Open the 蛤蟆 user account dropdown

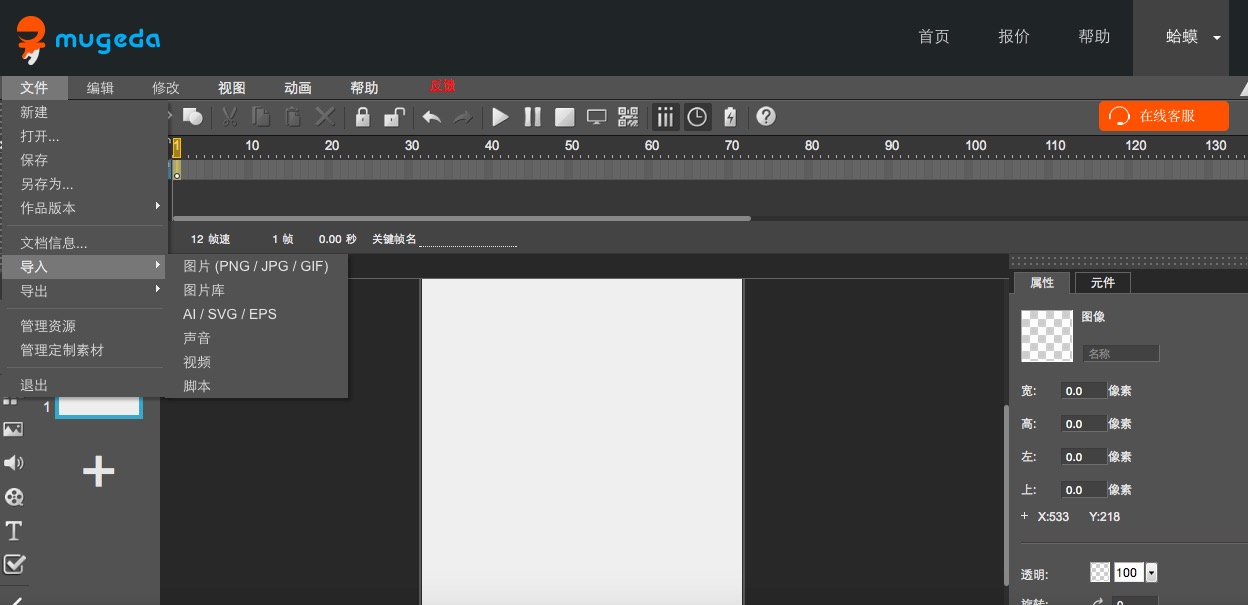1181,37
